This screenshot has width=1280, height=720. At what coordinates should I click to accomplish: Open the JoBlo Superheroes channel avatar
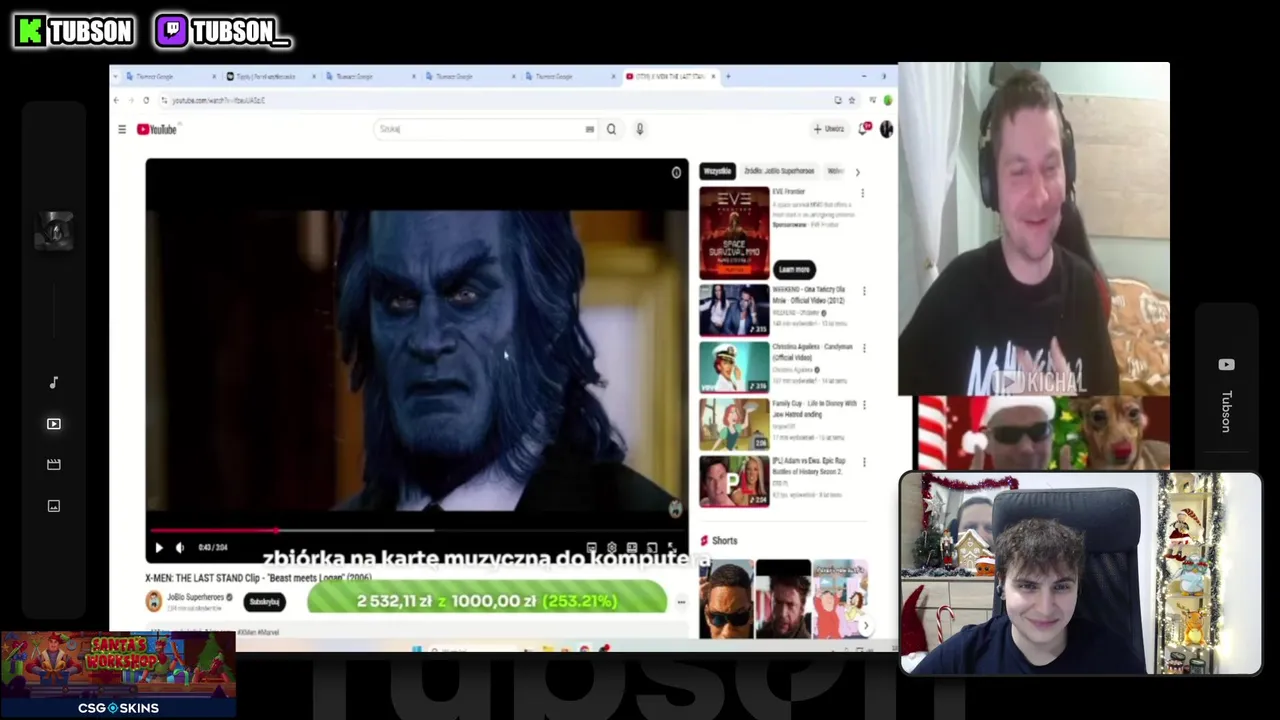[154, 601]
